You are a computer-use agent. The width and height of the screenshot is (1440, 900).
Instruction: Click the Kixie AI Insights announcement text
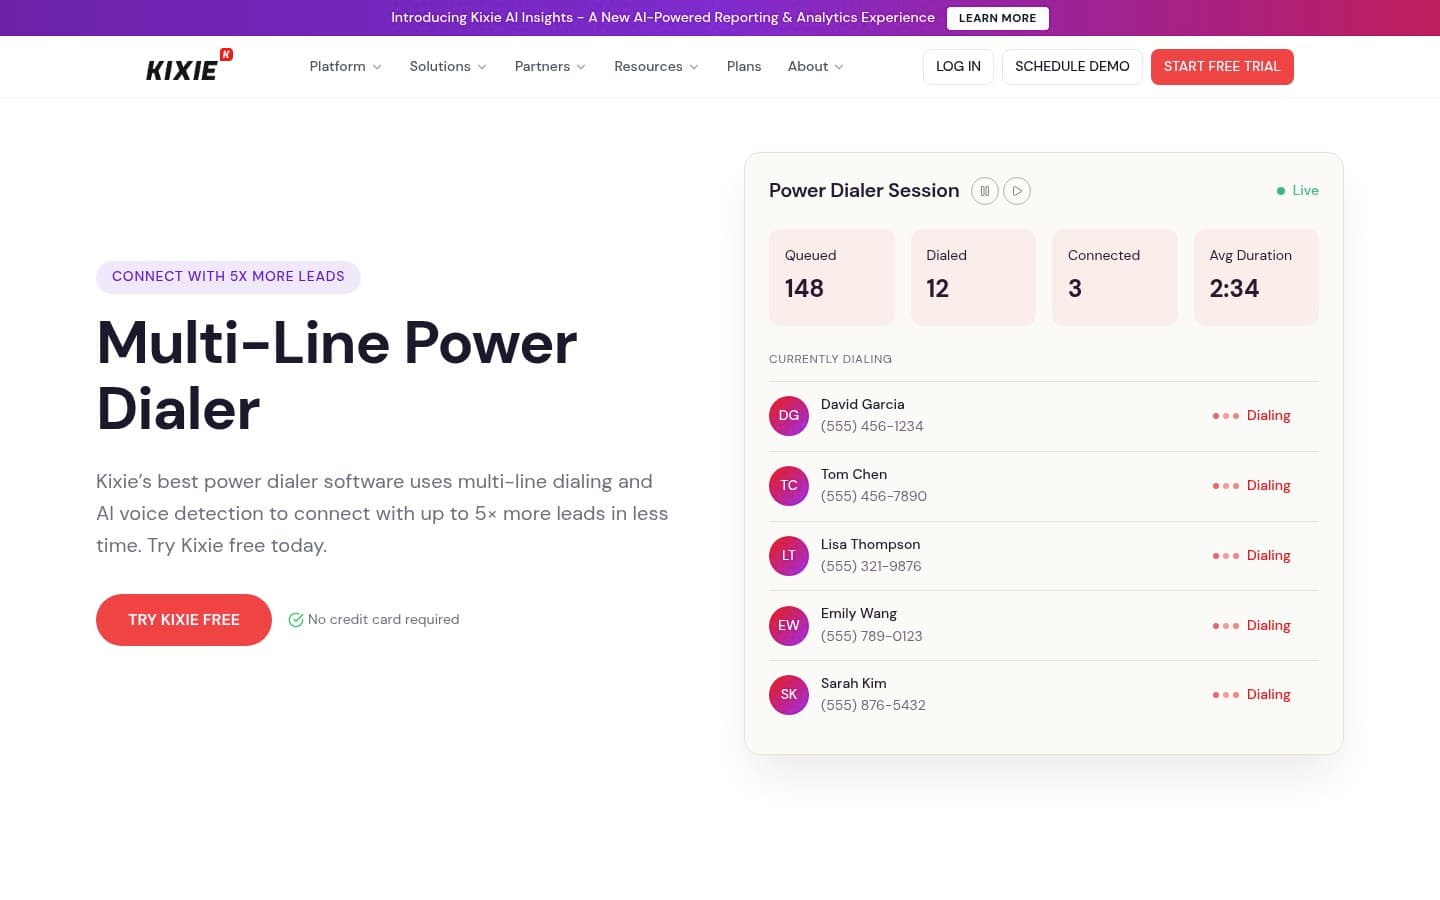[x=663, y=18]
